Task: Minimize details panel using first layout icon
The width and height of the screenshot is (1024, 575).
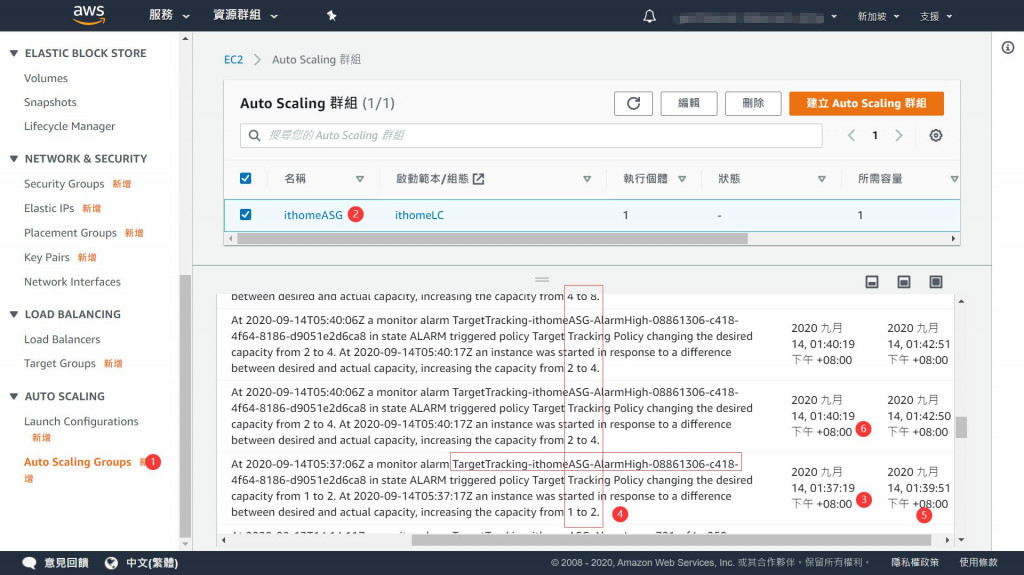Action: (x=872, y=282)
